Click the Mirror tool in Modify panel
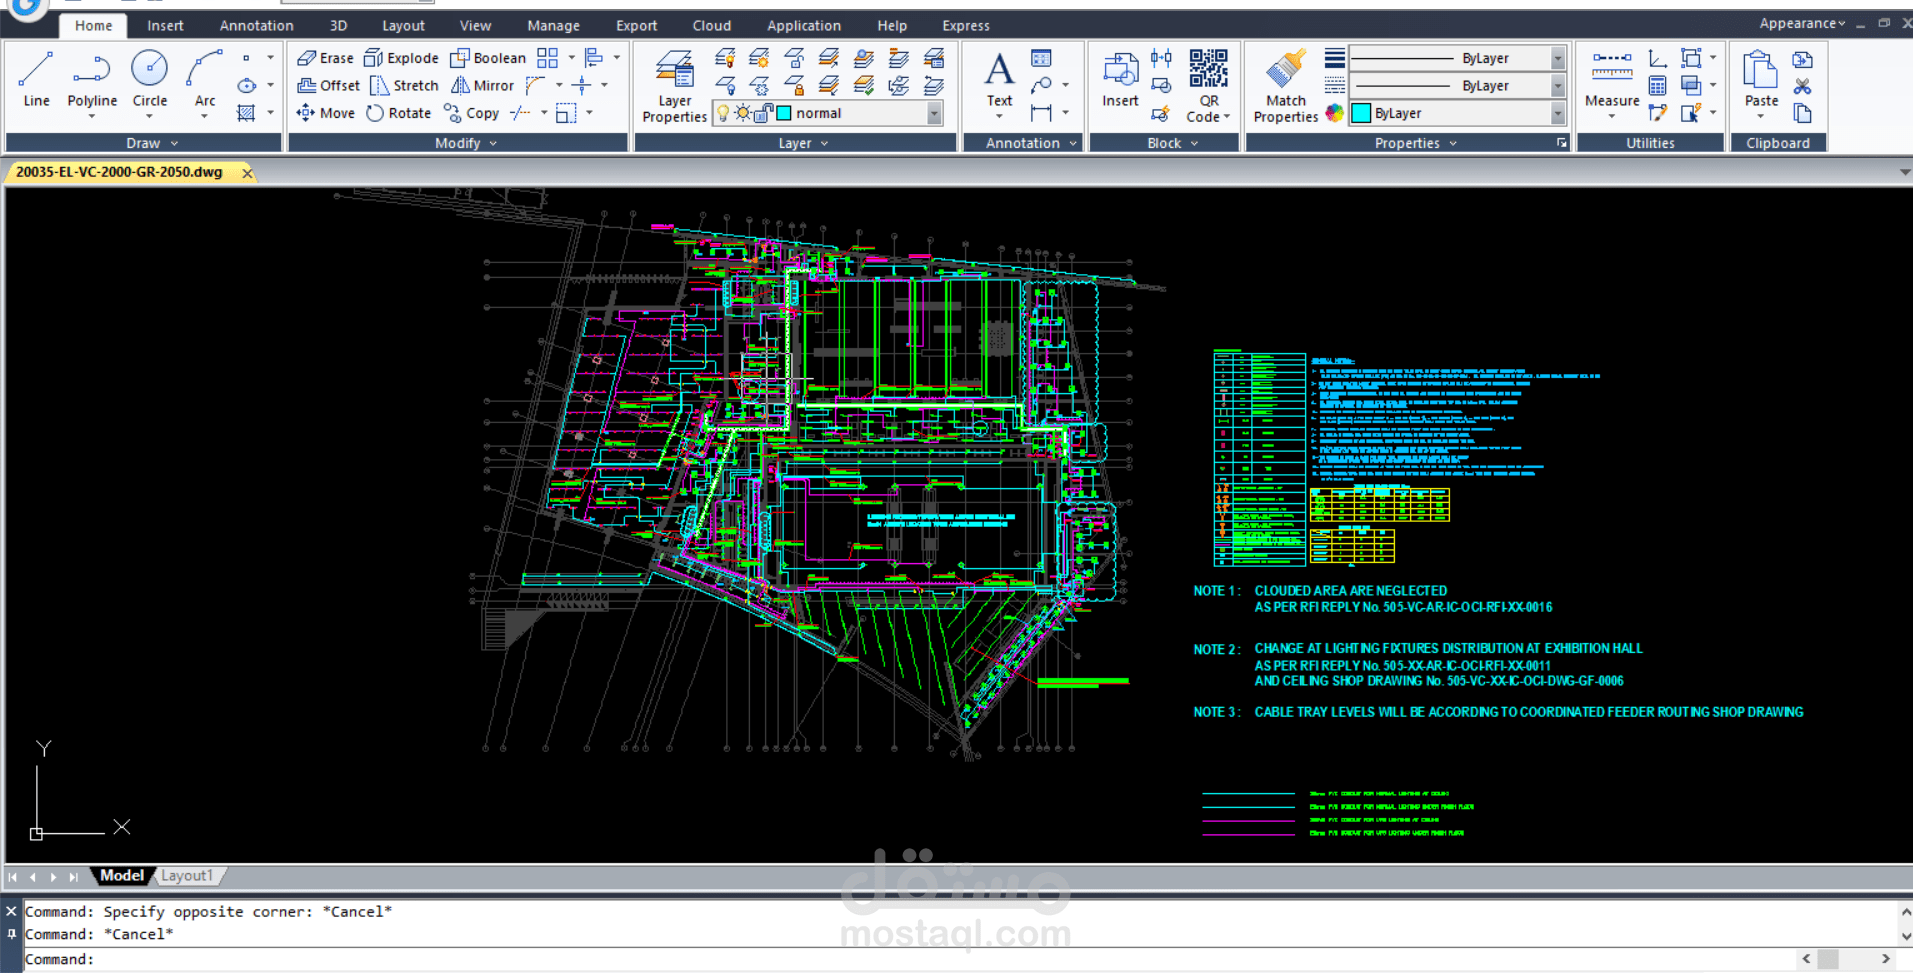Image resolution: width=1913 pixels, height=973 pixels. (x=482, y=85)
